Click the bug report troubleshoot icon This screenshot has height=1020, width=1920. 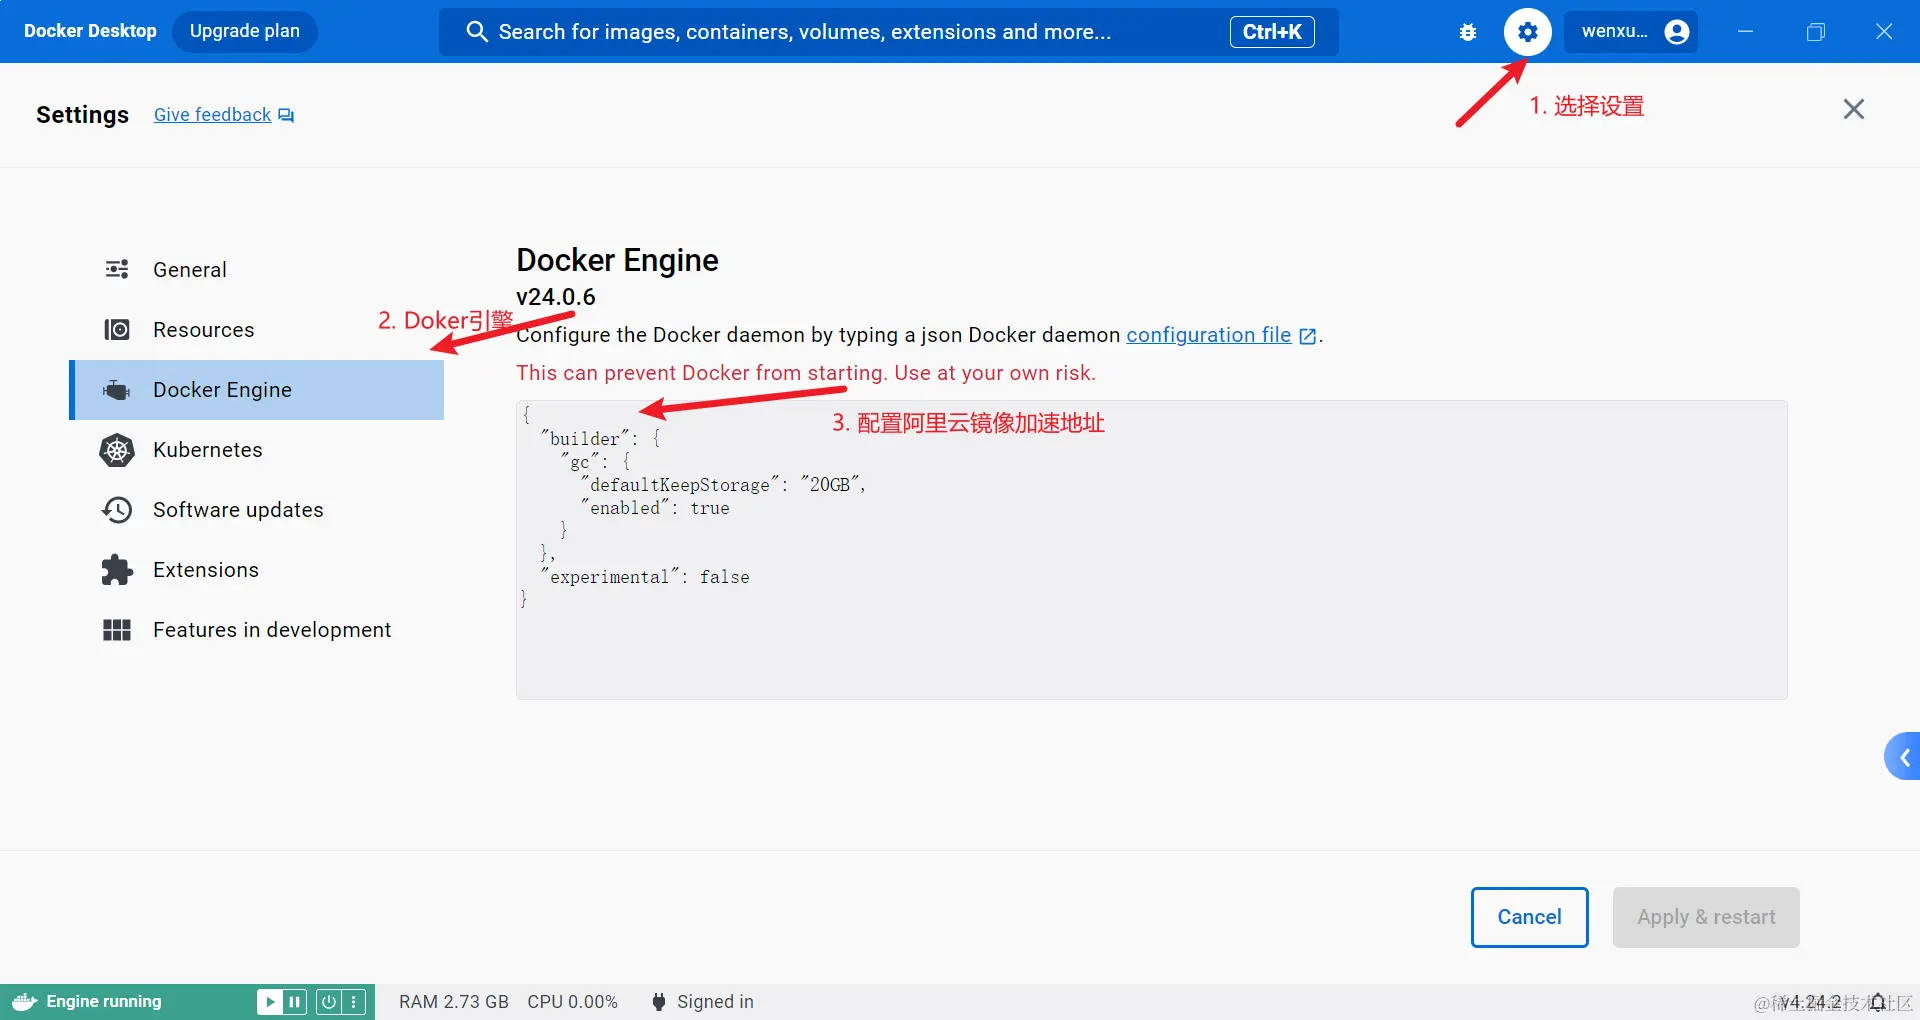click(x=1468, y=32)
